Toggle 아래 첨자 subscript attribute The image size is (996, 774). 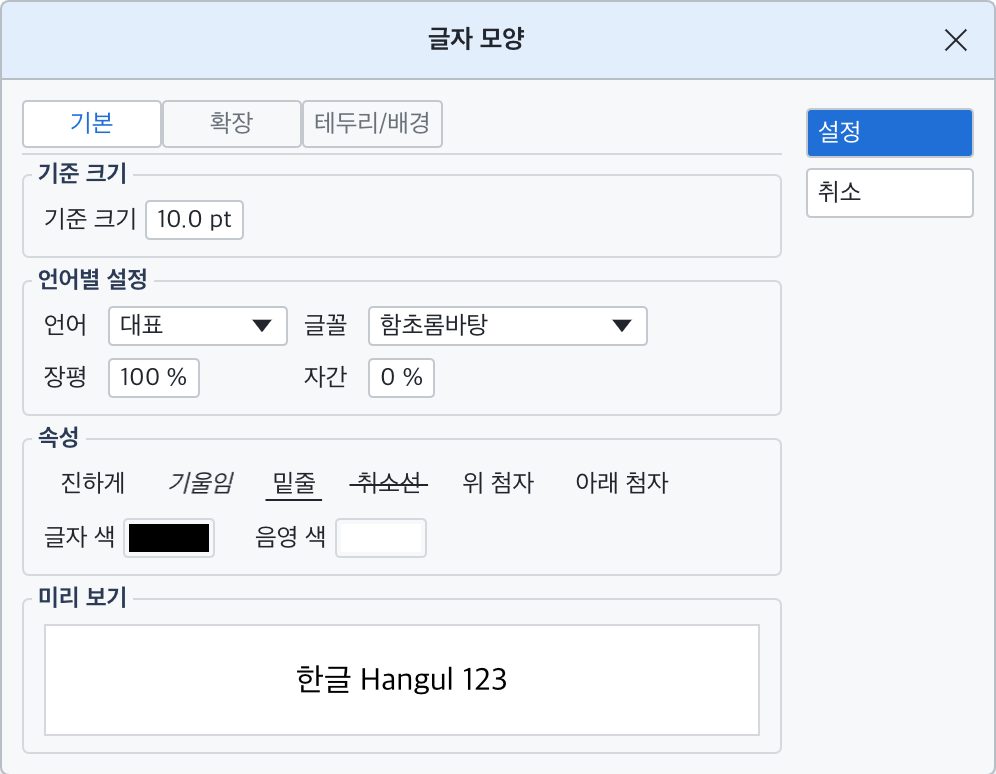[622, 483]
